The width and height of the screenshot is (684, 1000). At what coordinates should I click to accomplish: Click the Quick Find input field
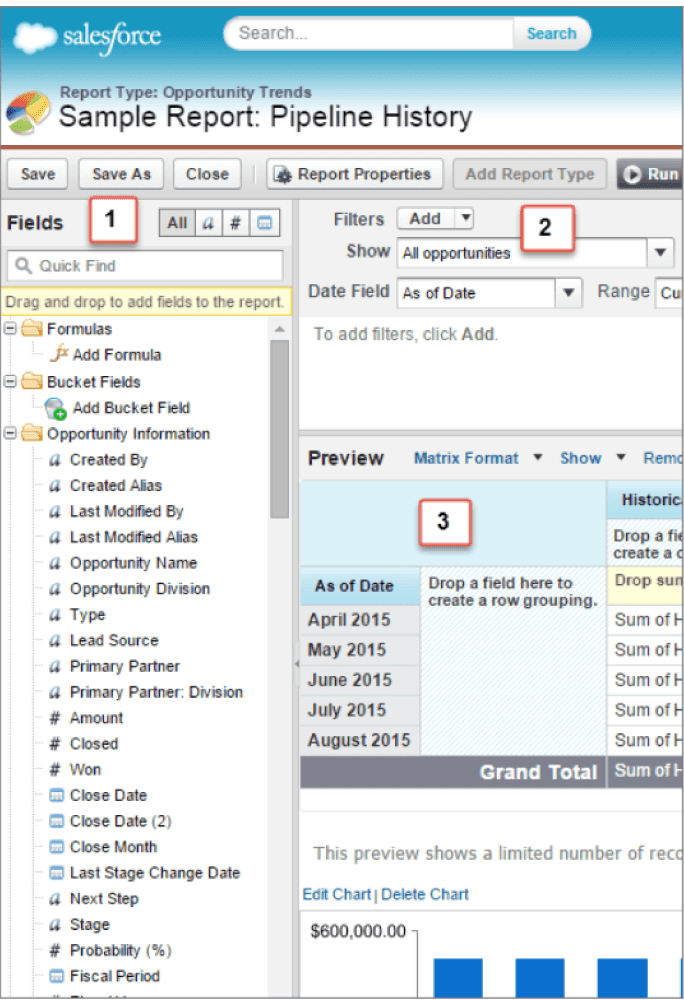(145, 266)
